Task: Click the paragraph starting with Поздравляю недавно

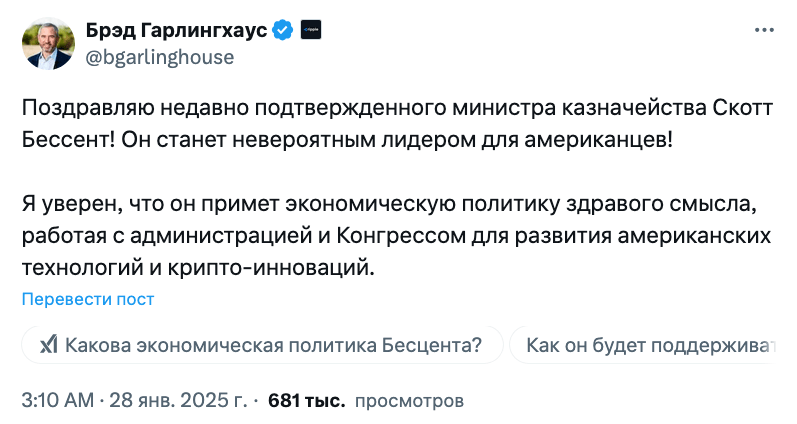Action: [397, 124]
